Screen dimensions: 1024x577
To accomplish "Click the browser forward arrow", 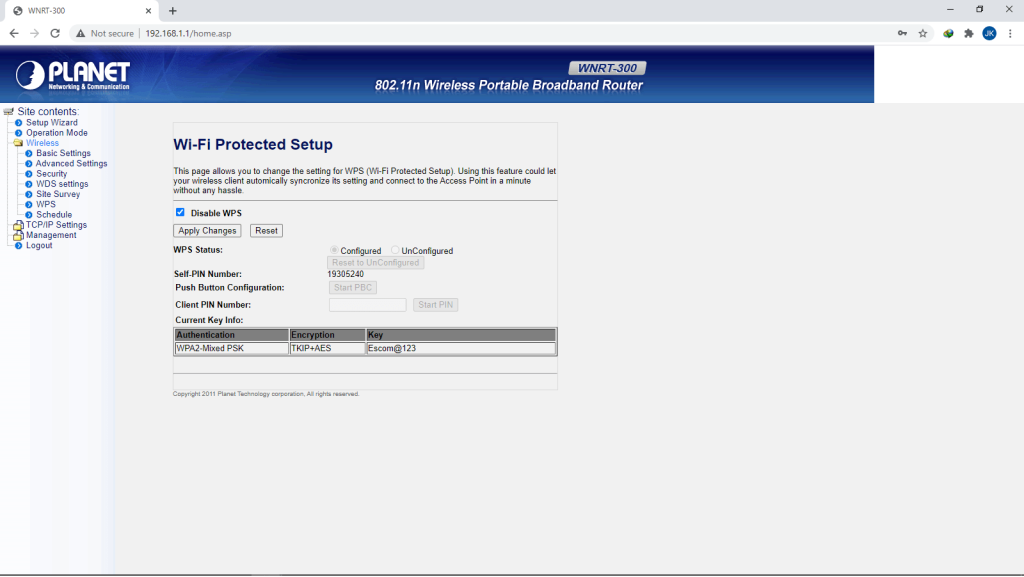I will tap(34, 33).
